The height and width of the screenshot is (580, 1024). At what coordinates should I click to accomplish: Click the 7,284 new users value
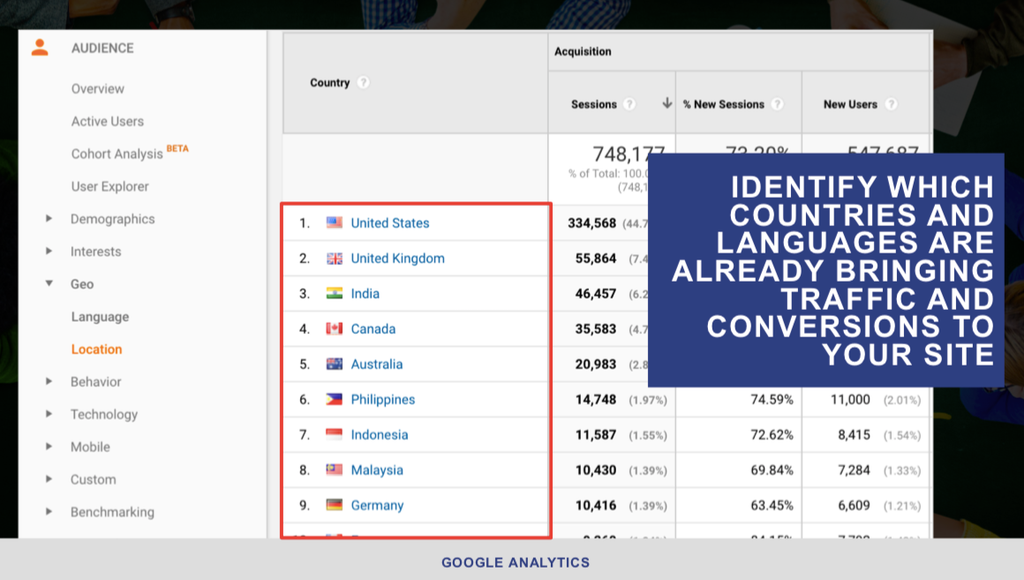pos(854,470)
